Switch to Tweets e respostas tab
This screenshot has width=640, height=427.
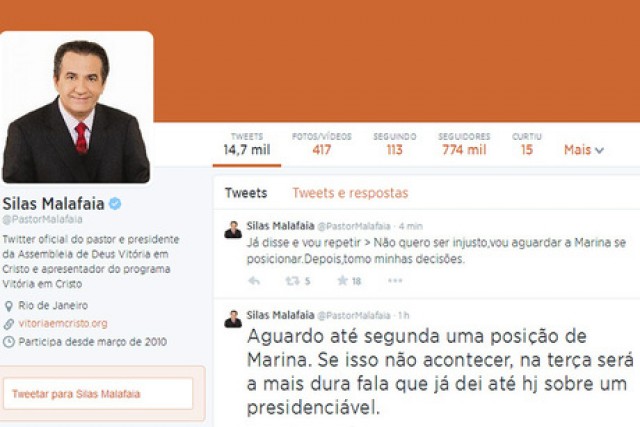[x=350, y=193]
